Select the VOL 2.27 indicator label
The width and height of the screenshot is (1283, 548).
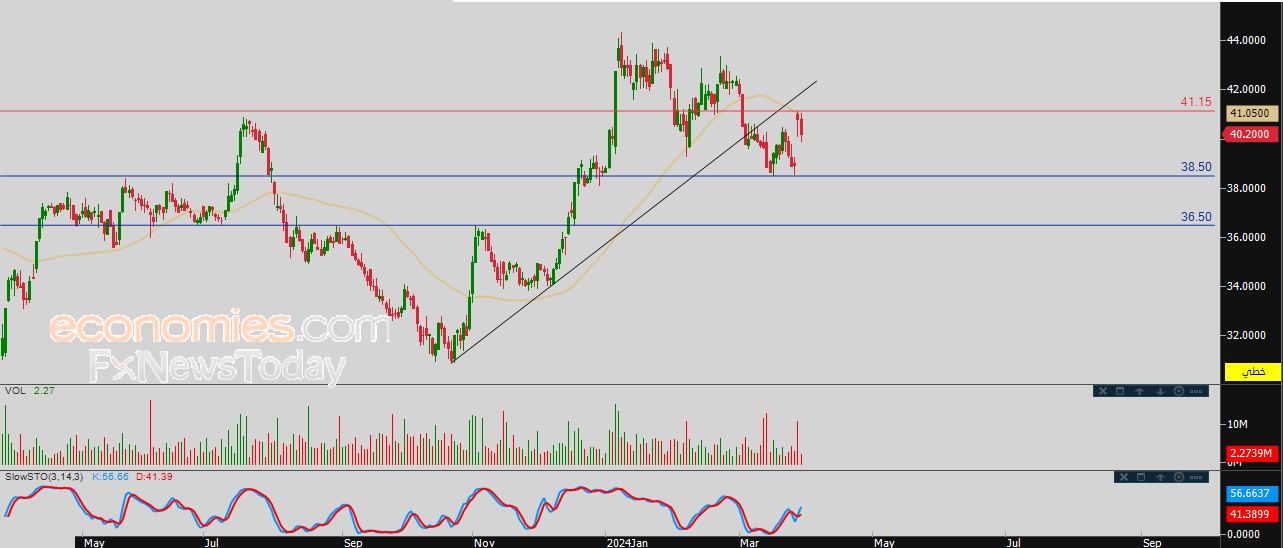point(29,390)
